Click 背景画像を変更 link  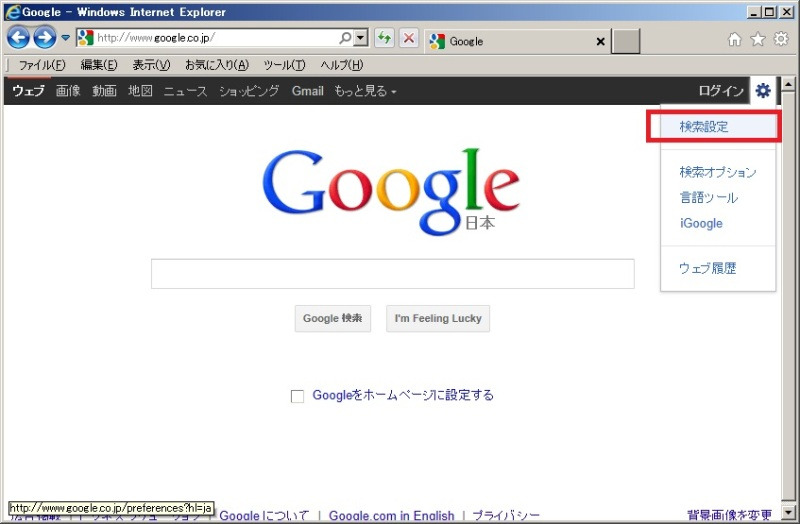[x=730, y=515]
